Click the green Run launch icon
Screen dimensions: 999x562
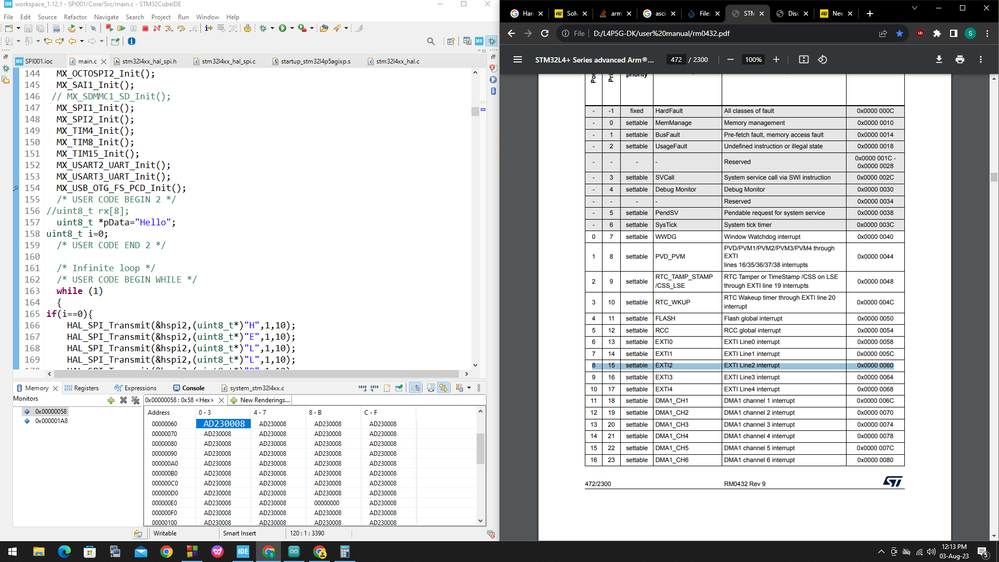(282, 28)
